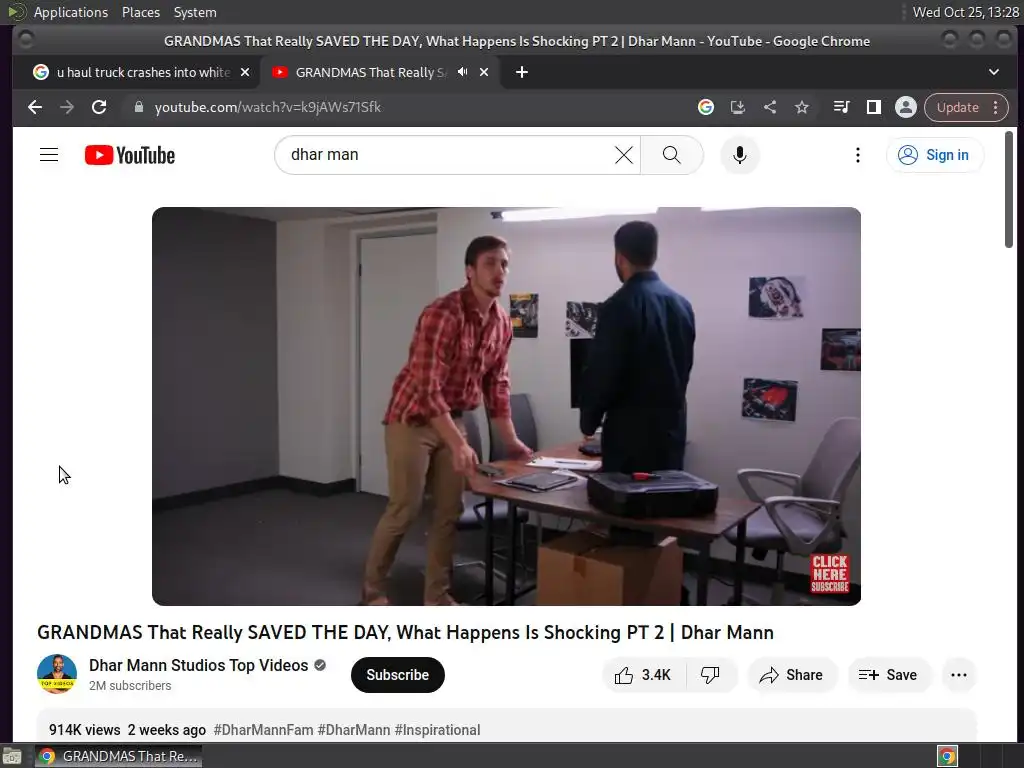Share the video
The height and width of the screenshot is (768, 1024).
791,675
